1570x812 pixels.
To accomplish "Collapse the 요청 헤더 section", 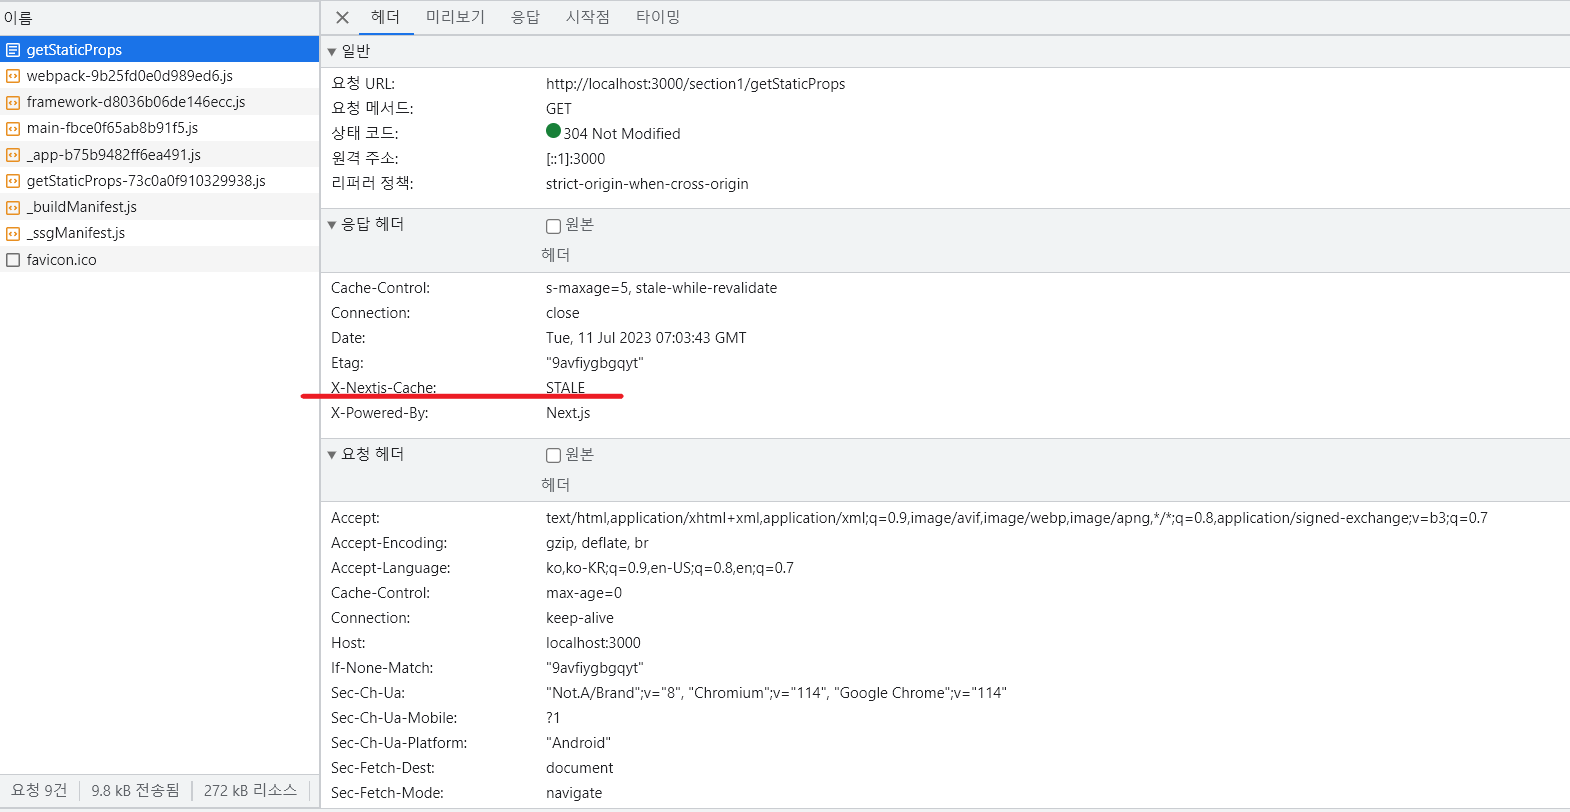I will pos(332,455).
